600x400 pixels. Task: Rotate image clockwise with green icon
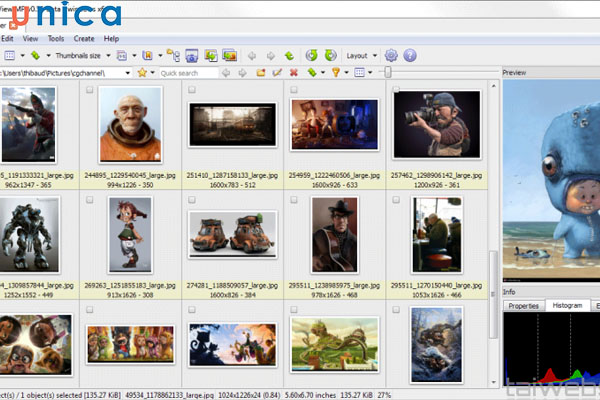tap(331, 56)
